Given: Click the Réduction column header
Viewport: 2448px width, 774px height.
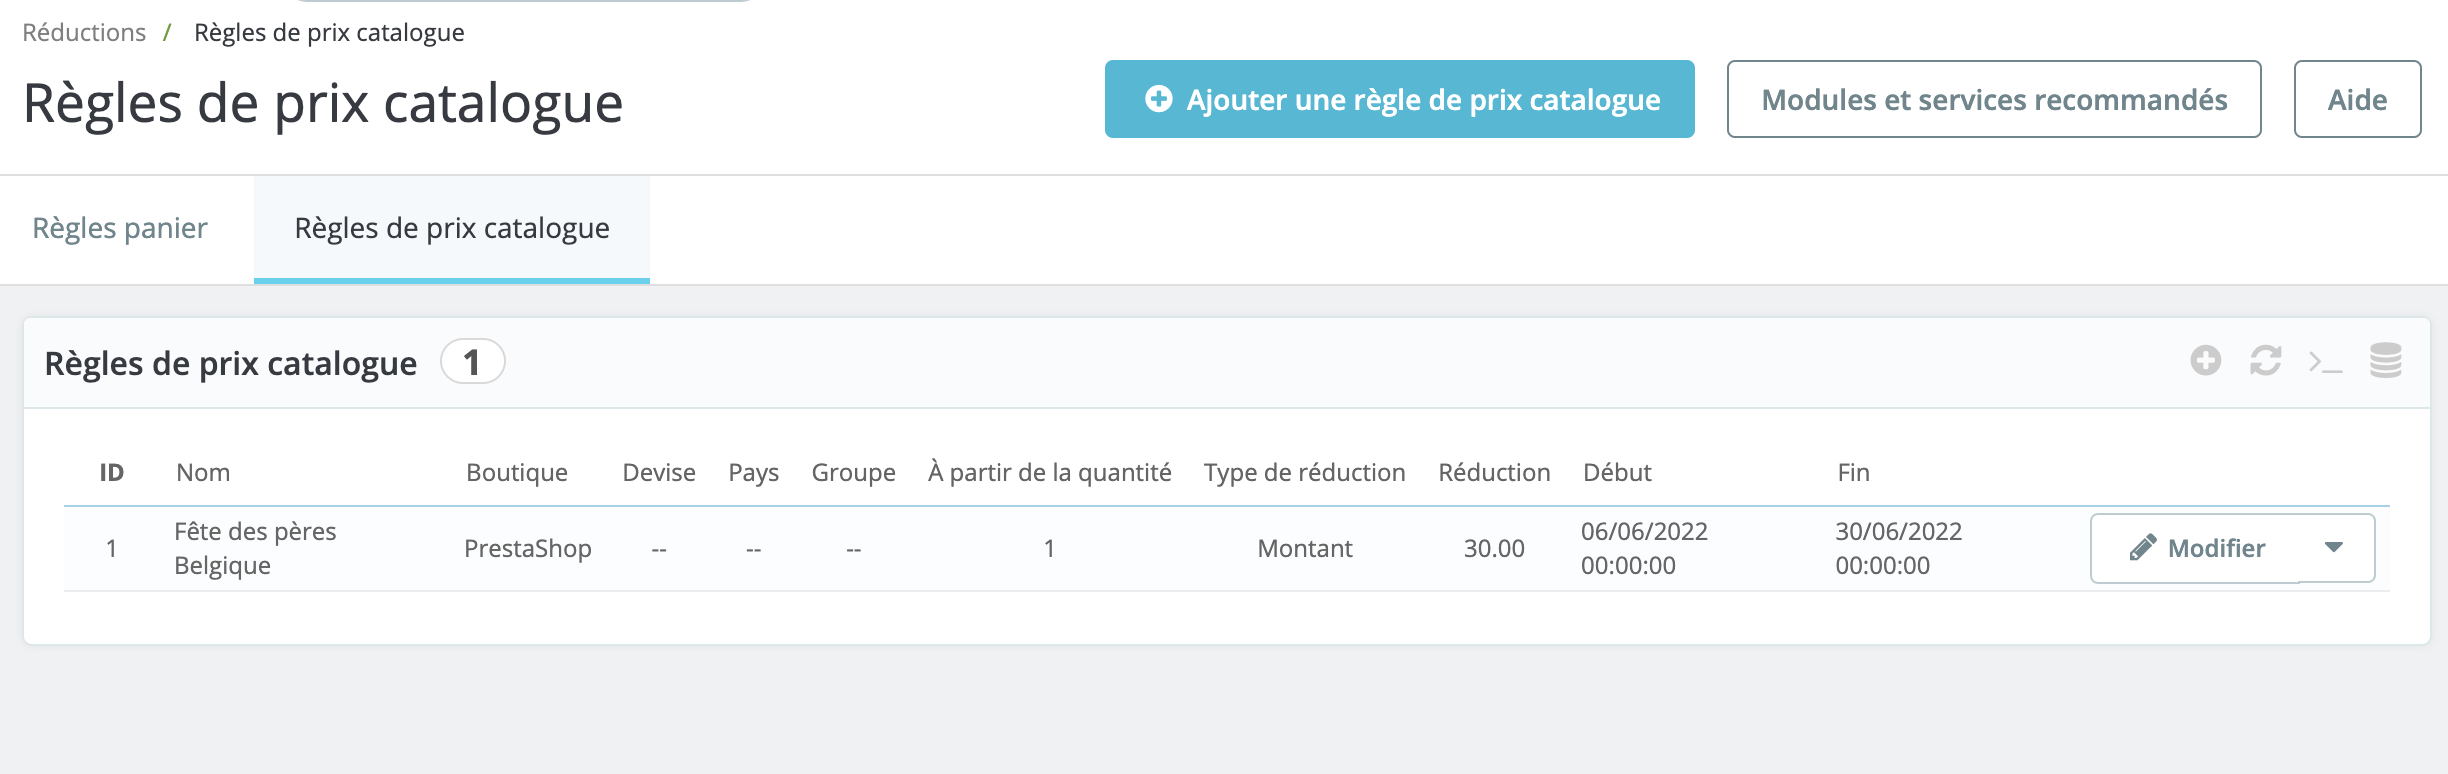Looking at the screenshot, I should click(x=1494, y=472).
